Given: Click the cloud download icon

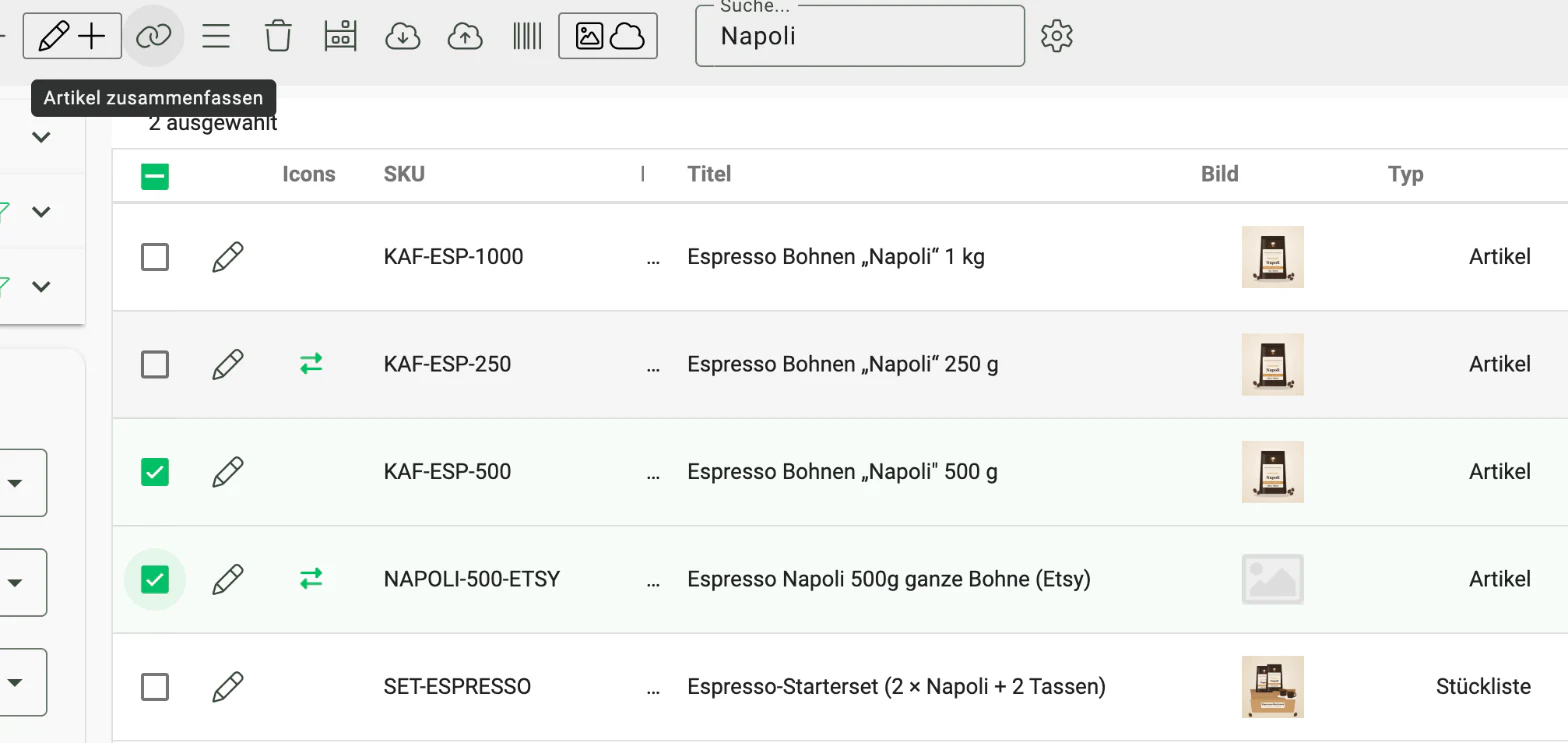Looking at the screenshot, I should tap(402, 37).
